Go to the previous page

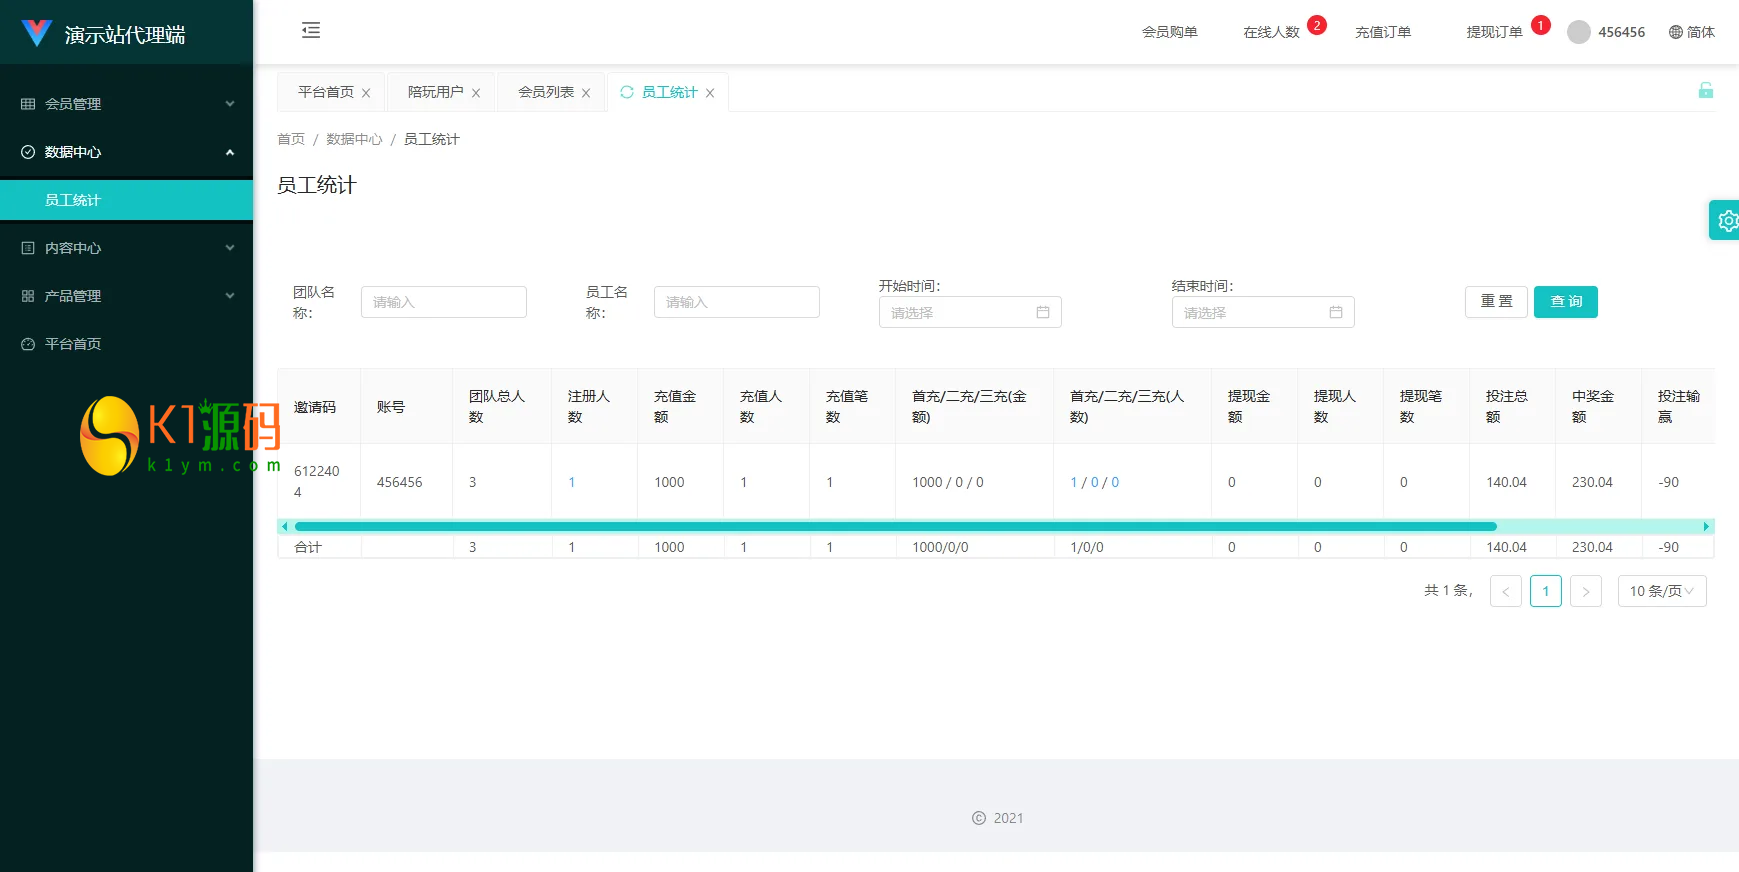(1506, 591)
